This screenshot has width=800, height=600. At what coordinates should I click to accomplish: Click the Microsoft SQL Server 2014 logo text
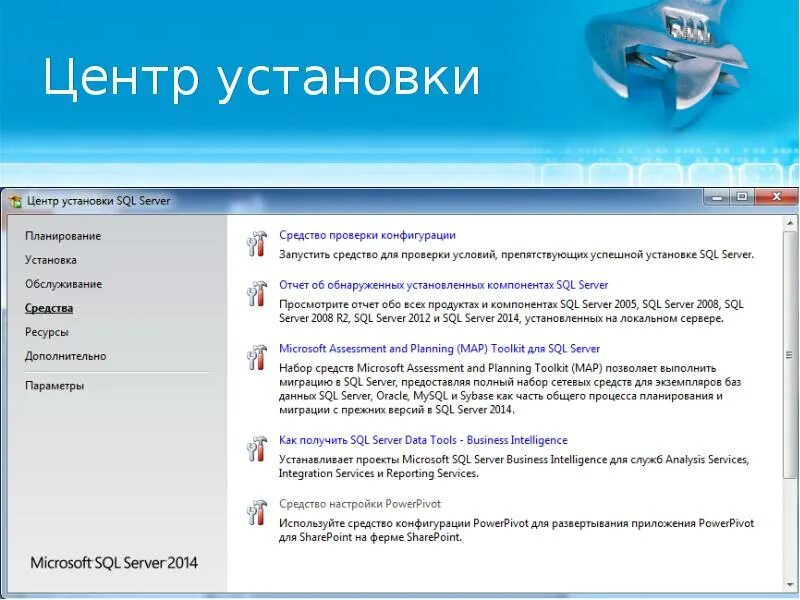(114, 563)
